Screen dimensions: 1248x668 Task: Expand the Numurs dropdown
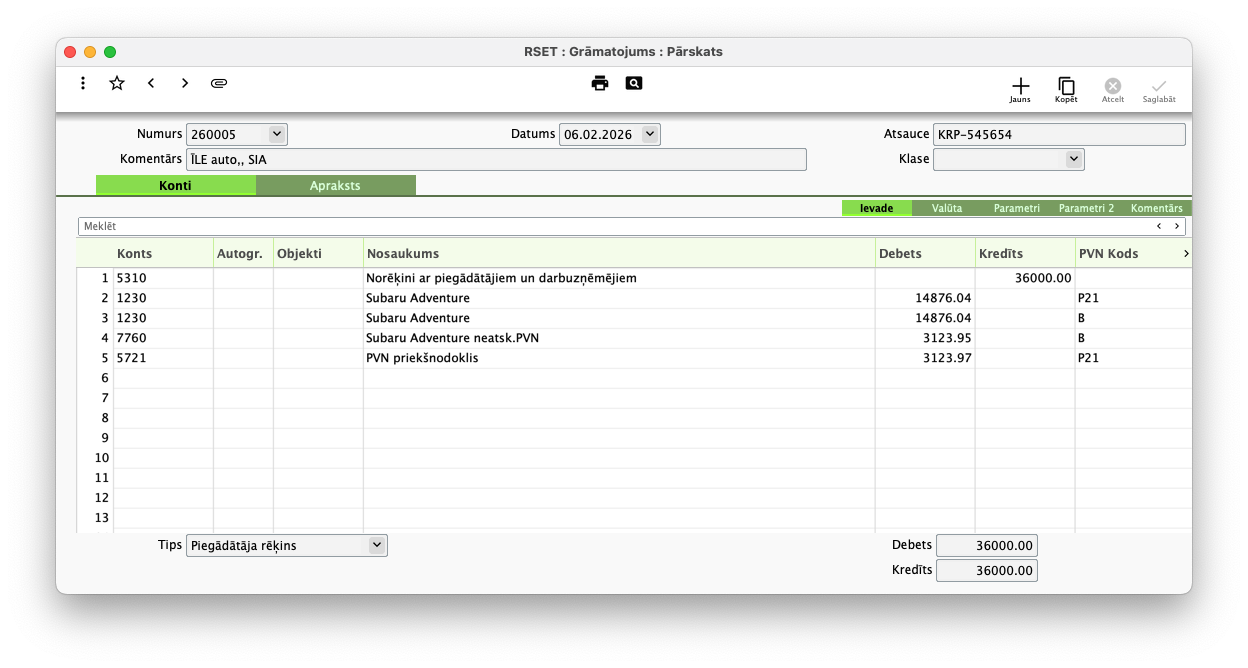277,134
